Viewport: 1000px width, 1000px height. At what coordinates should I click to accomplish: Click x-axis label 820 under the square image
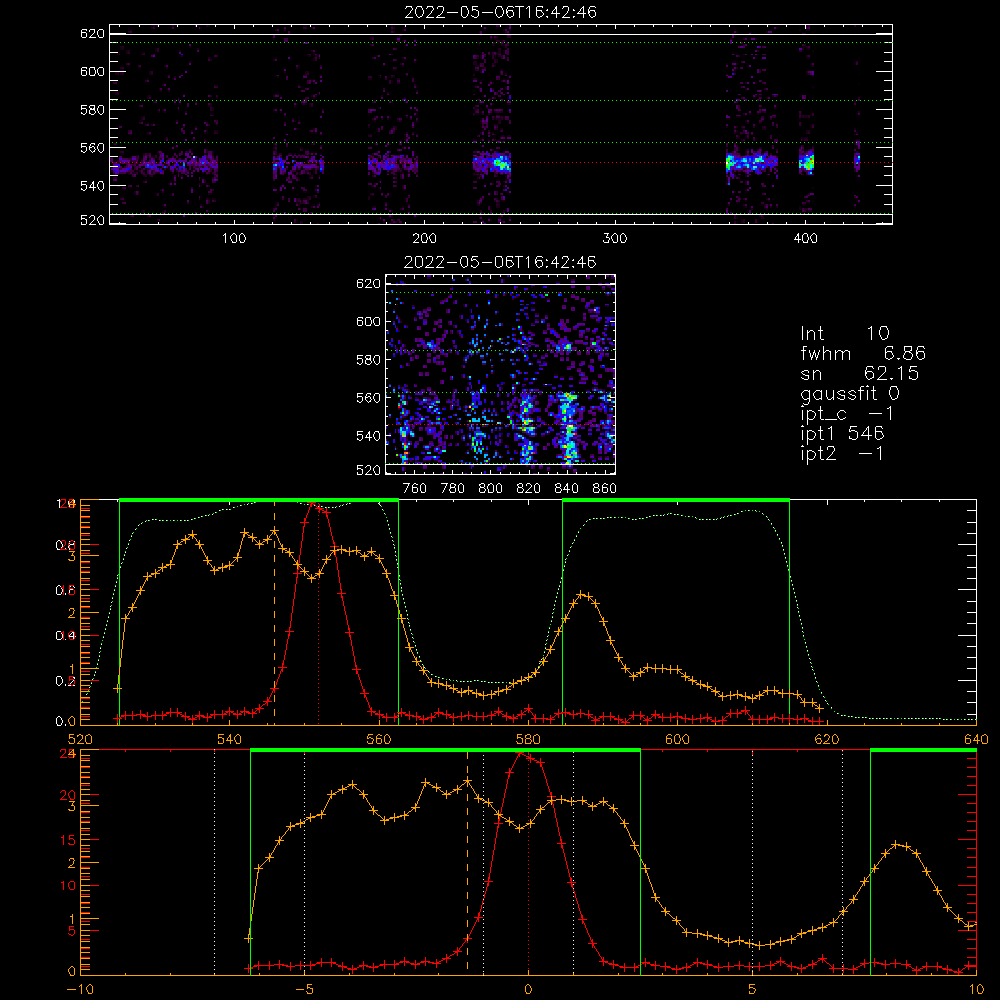click(529, 489)
